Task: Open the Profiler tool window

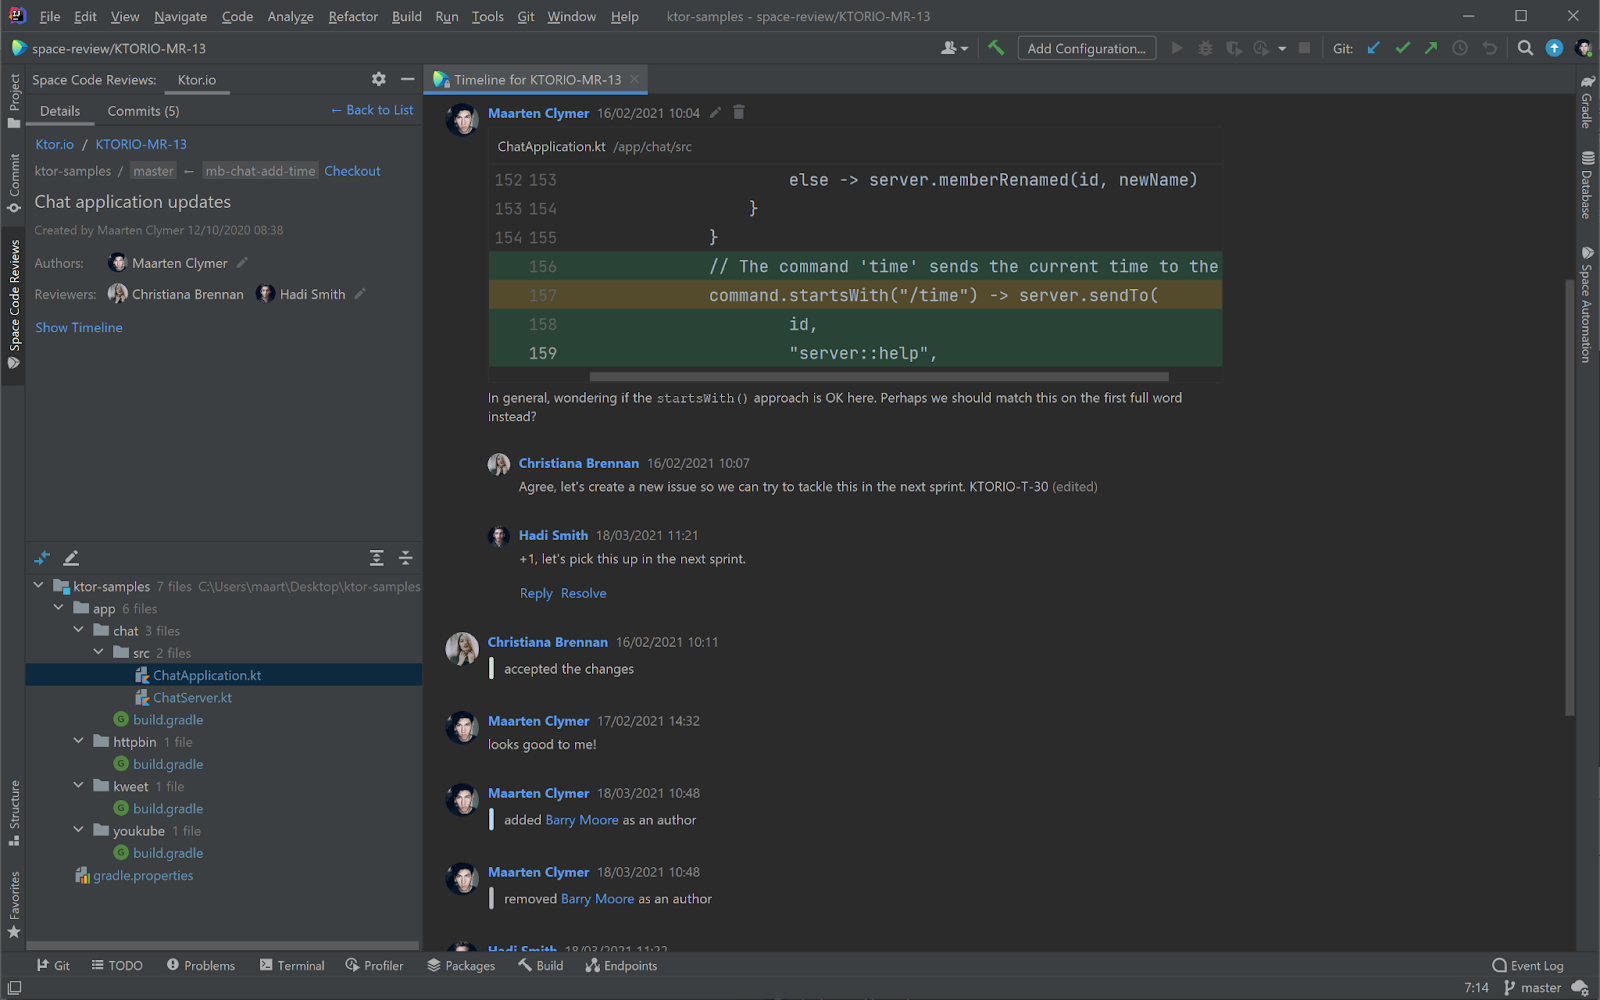Action: click(374, 965)
